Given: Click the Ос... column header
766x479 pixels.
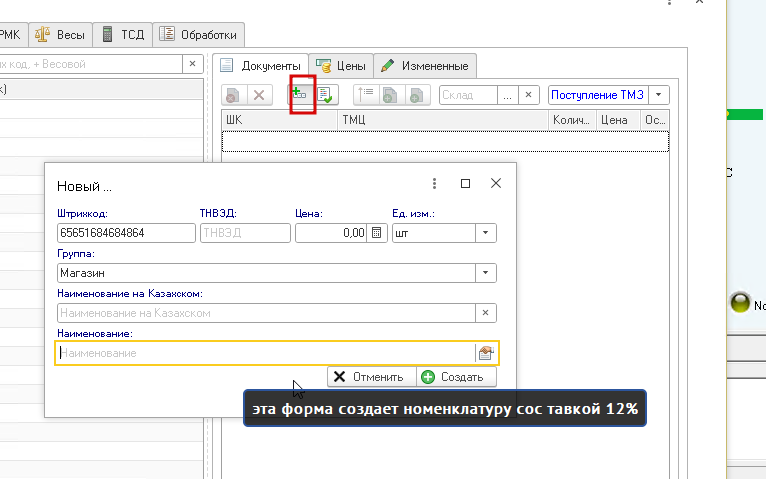Looking at the screenshot, I should [655, 120].
